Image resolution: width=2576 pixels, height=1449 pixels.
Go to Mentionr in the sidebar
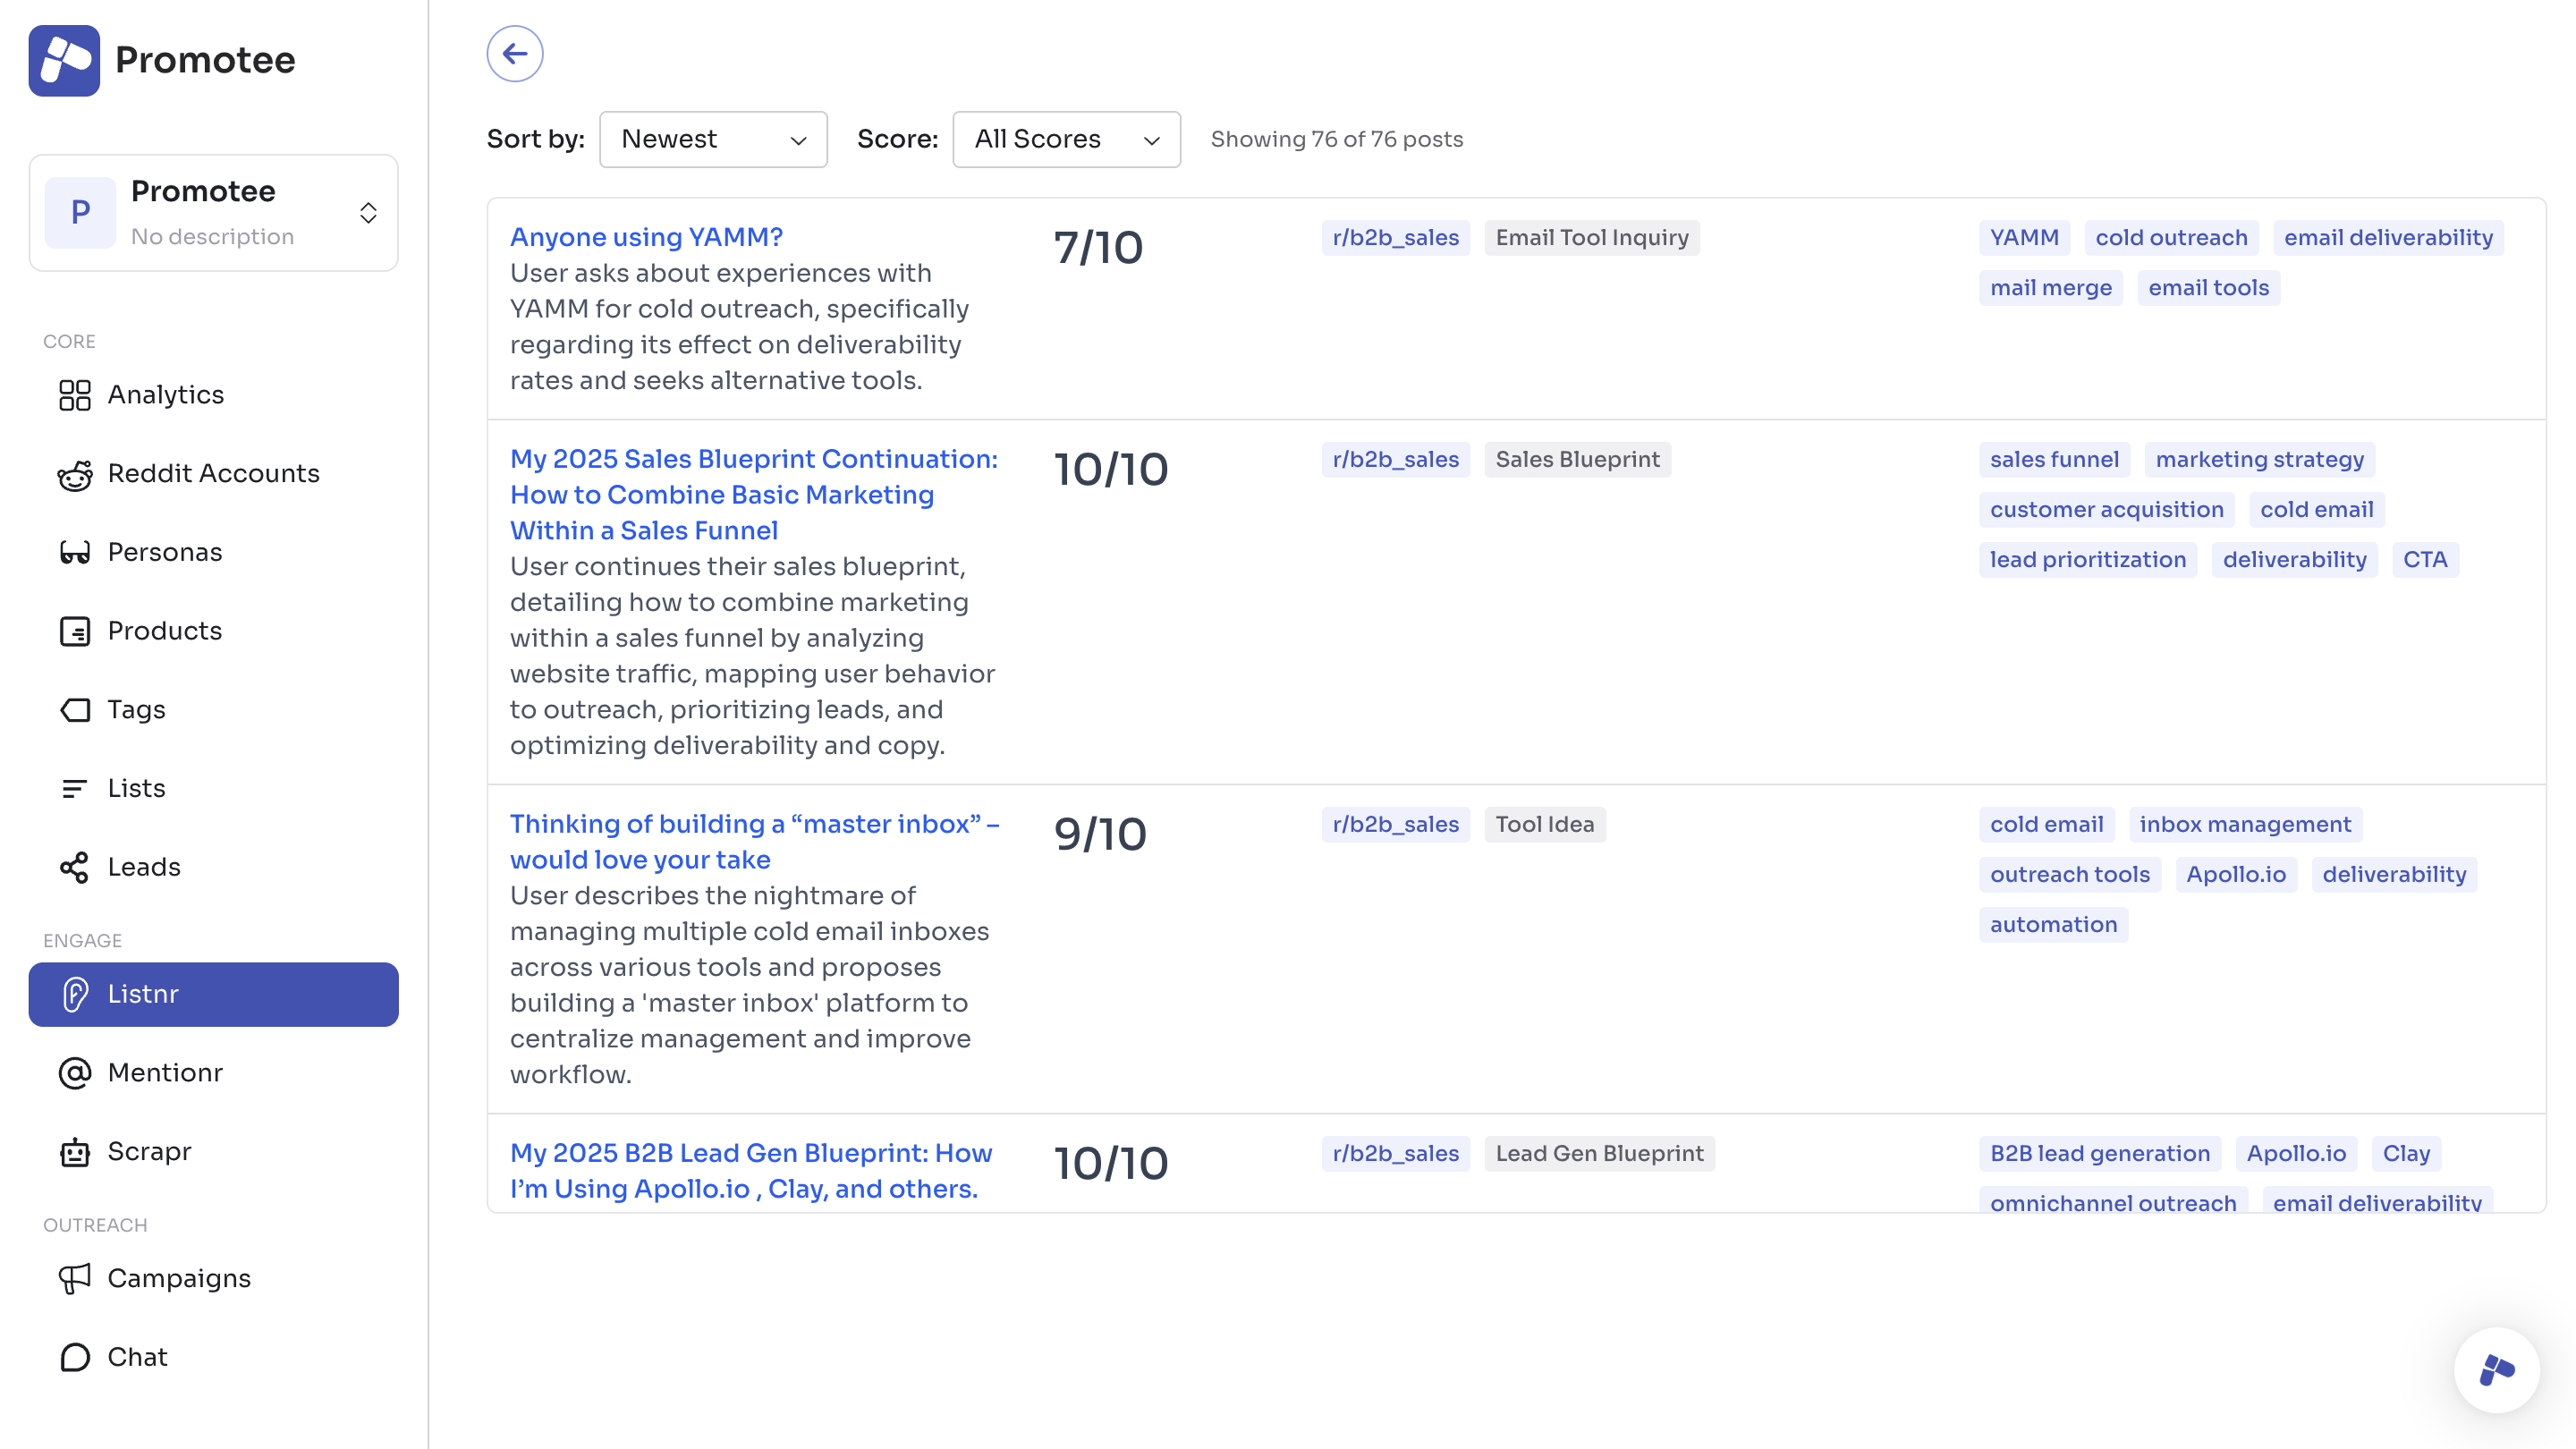(164, 1073)
